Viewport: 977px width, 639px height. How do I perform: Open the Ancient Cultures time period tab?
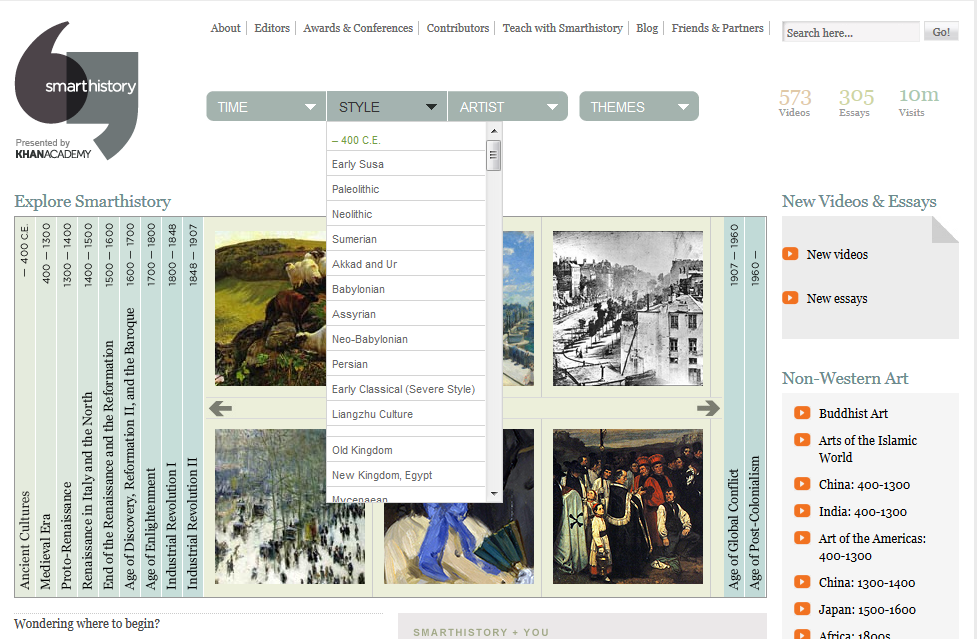(25, 407)
